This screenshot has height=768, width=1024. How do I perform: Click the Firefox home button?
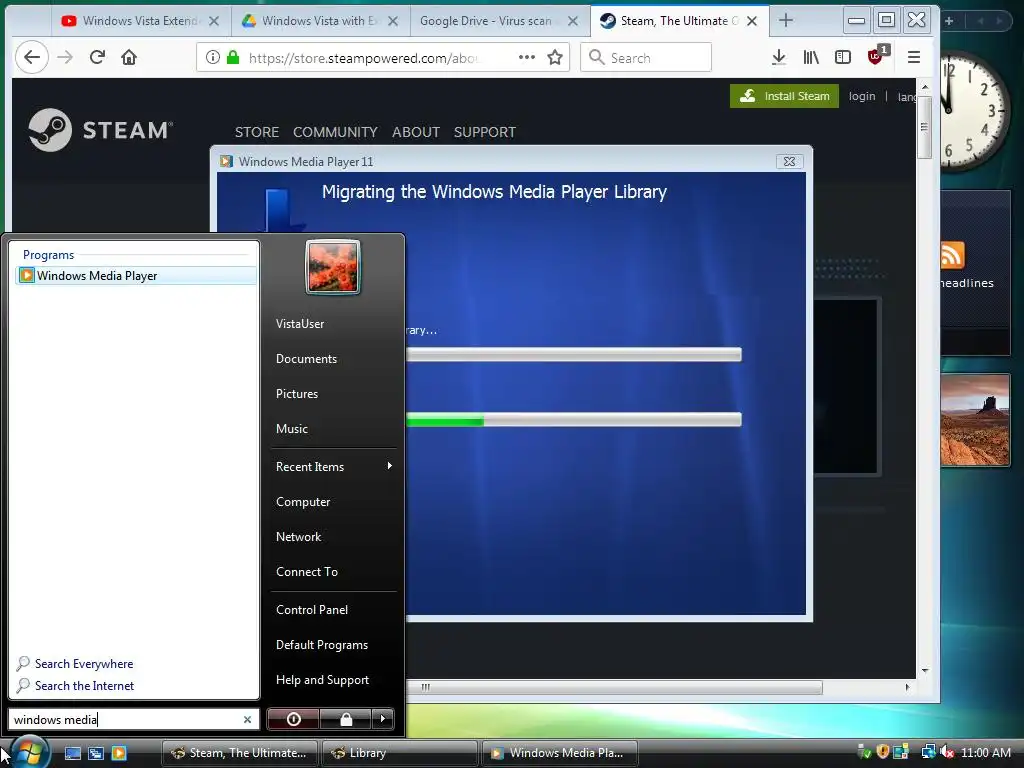[x=129, y=57]
